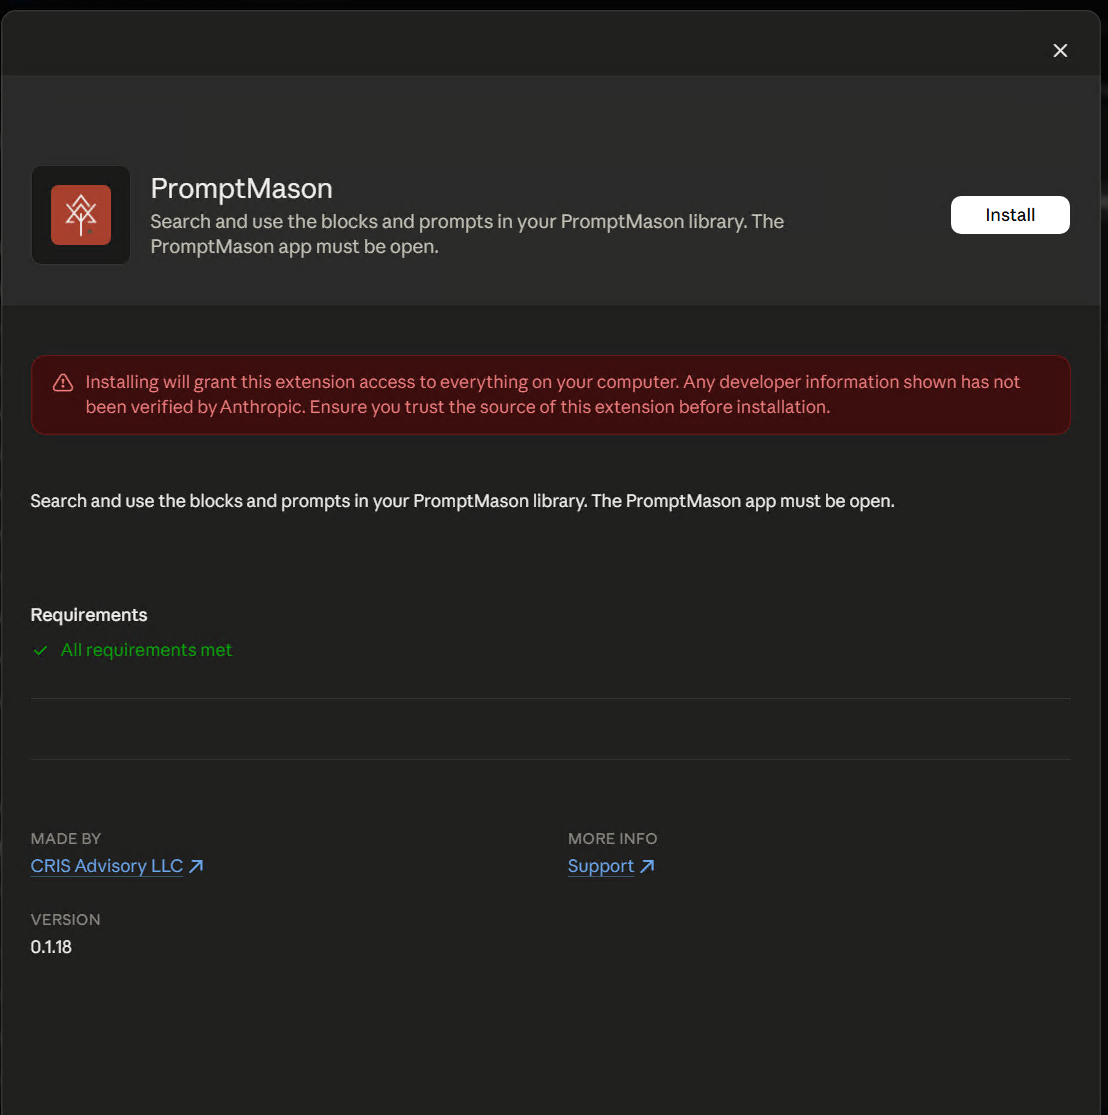Viewport: 1108px width, 1115px height.
Task: Select the 'All requirements met' text
Action: click(x=147, y=650)
